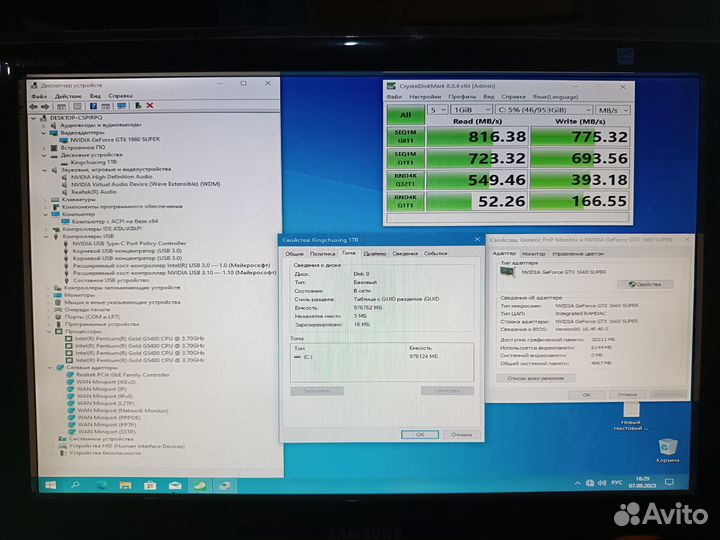
Task: Launch Microsoft Edge from taskbar
Action: tap(101, 485)
